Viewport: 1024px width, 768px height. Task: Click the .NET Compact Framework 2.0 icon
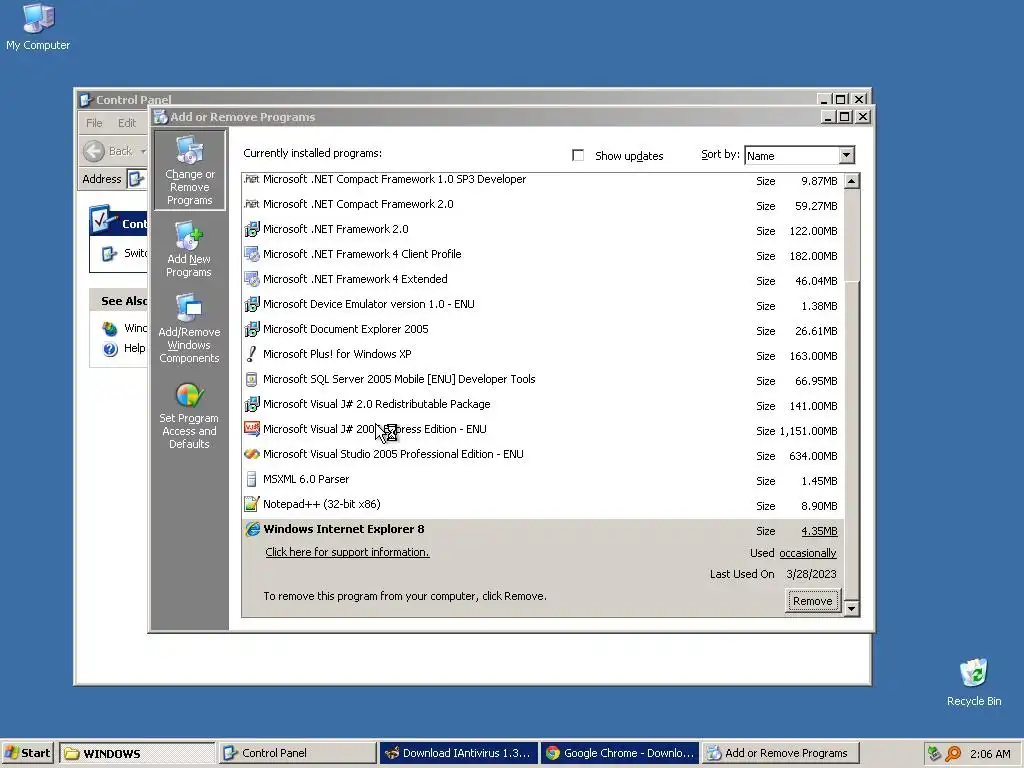point(251,204)
